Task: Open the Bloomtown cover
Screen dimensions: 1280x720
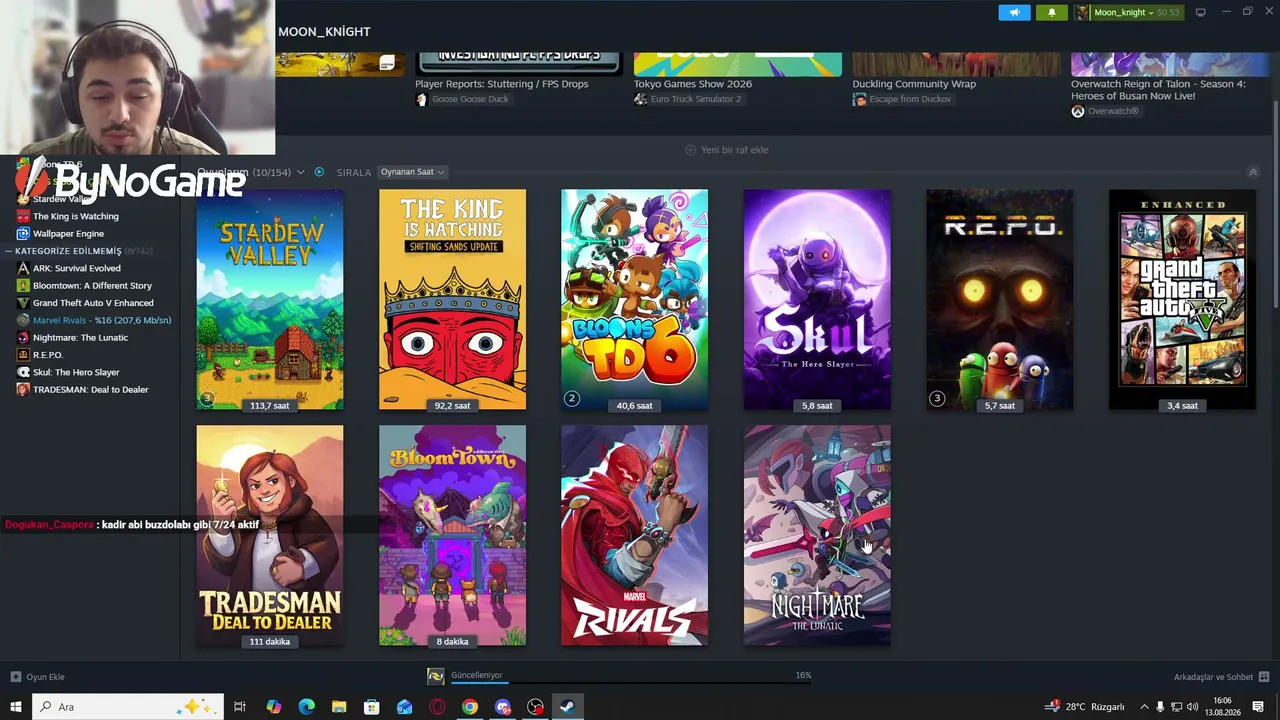Action: 452,535
